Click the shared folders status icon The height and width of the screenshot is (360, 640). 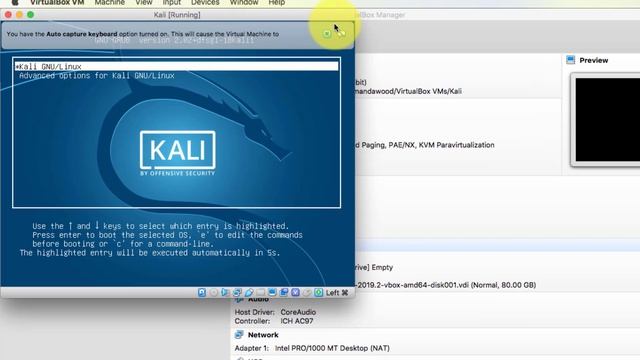(260, 293)
